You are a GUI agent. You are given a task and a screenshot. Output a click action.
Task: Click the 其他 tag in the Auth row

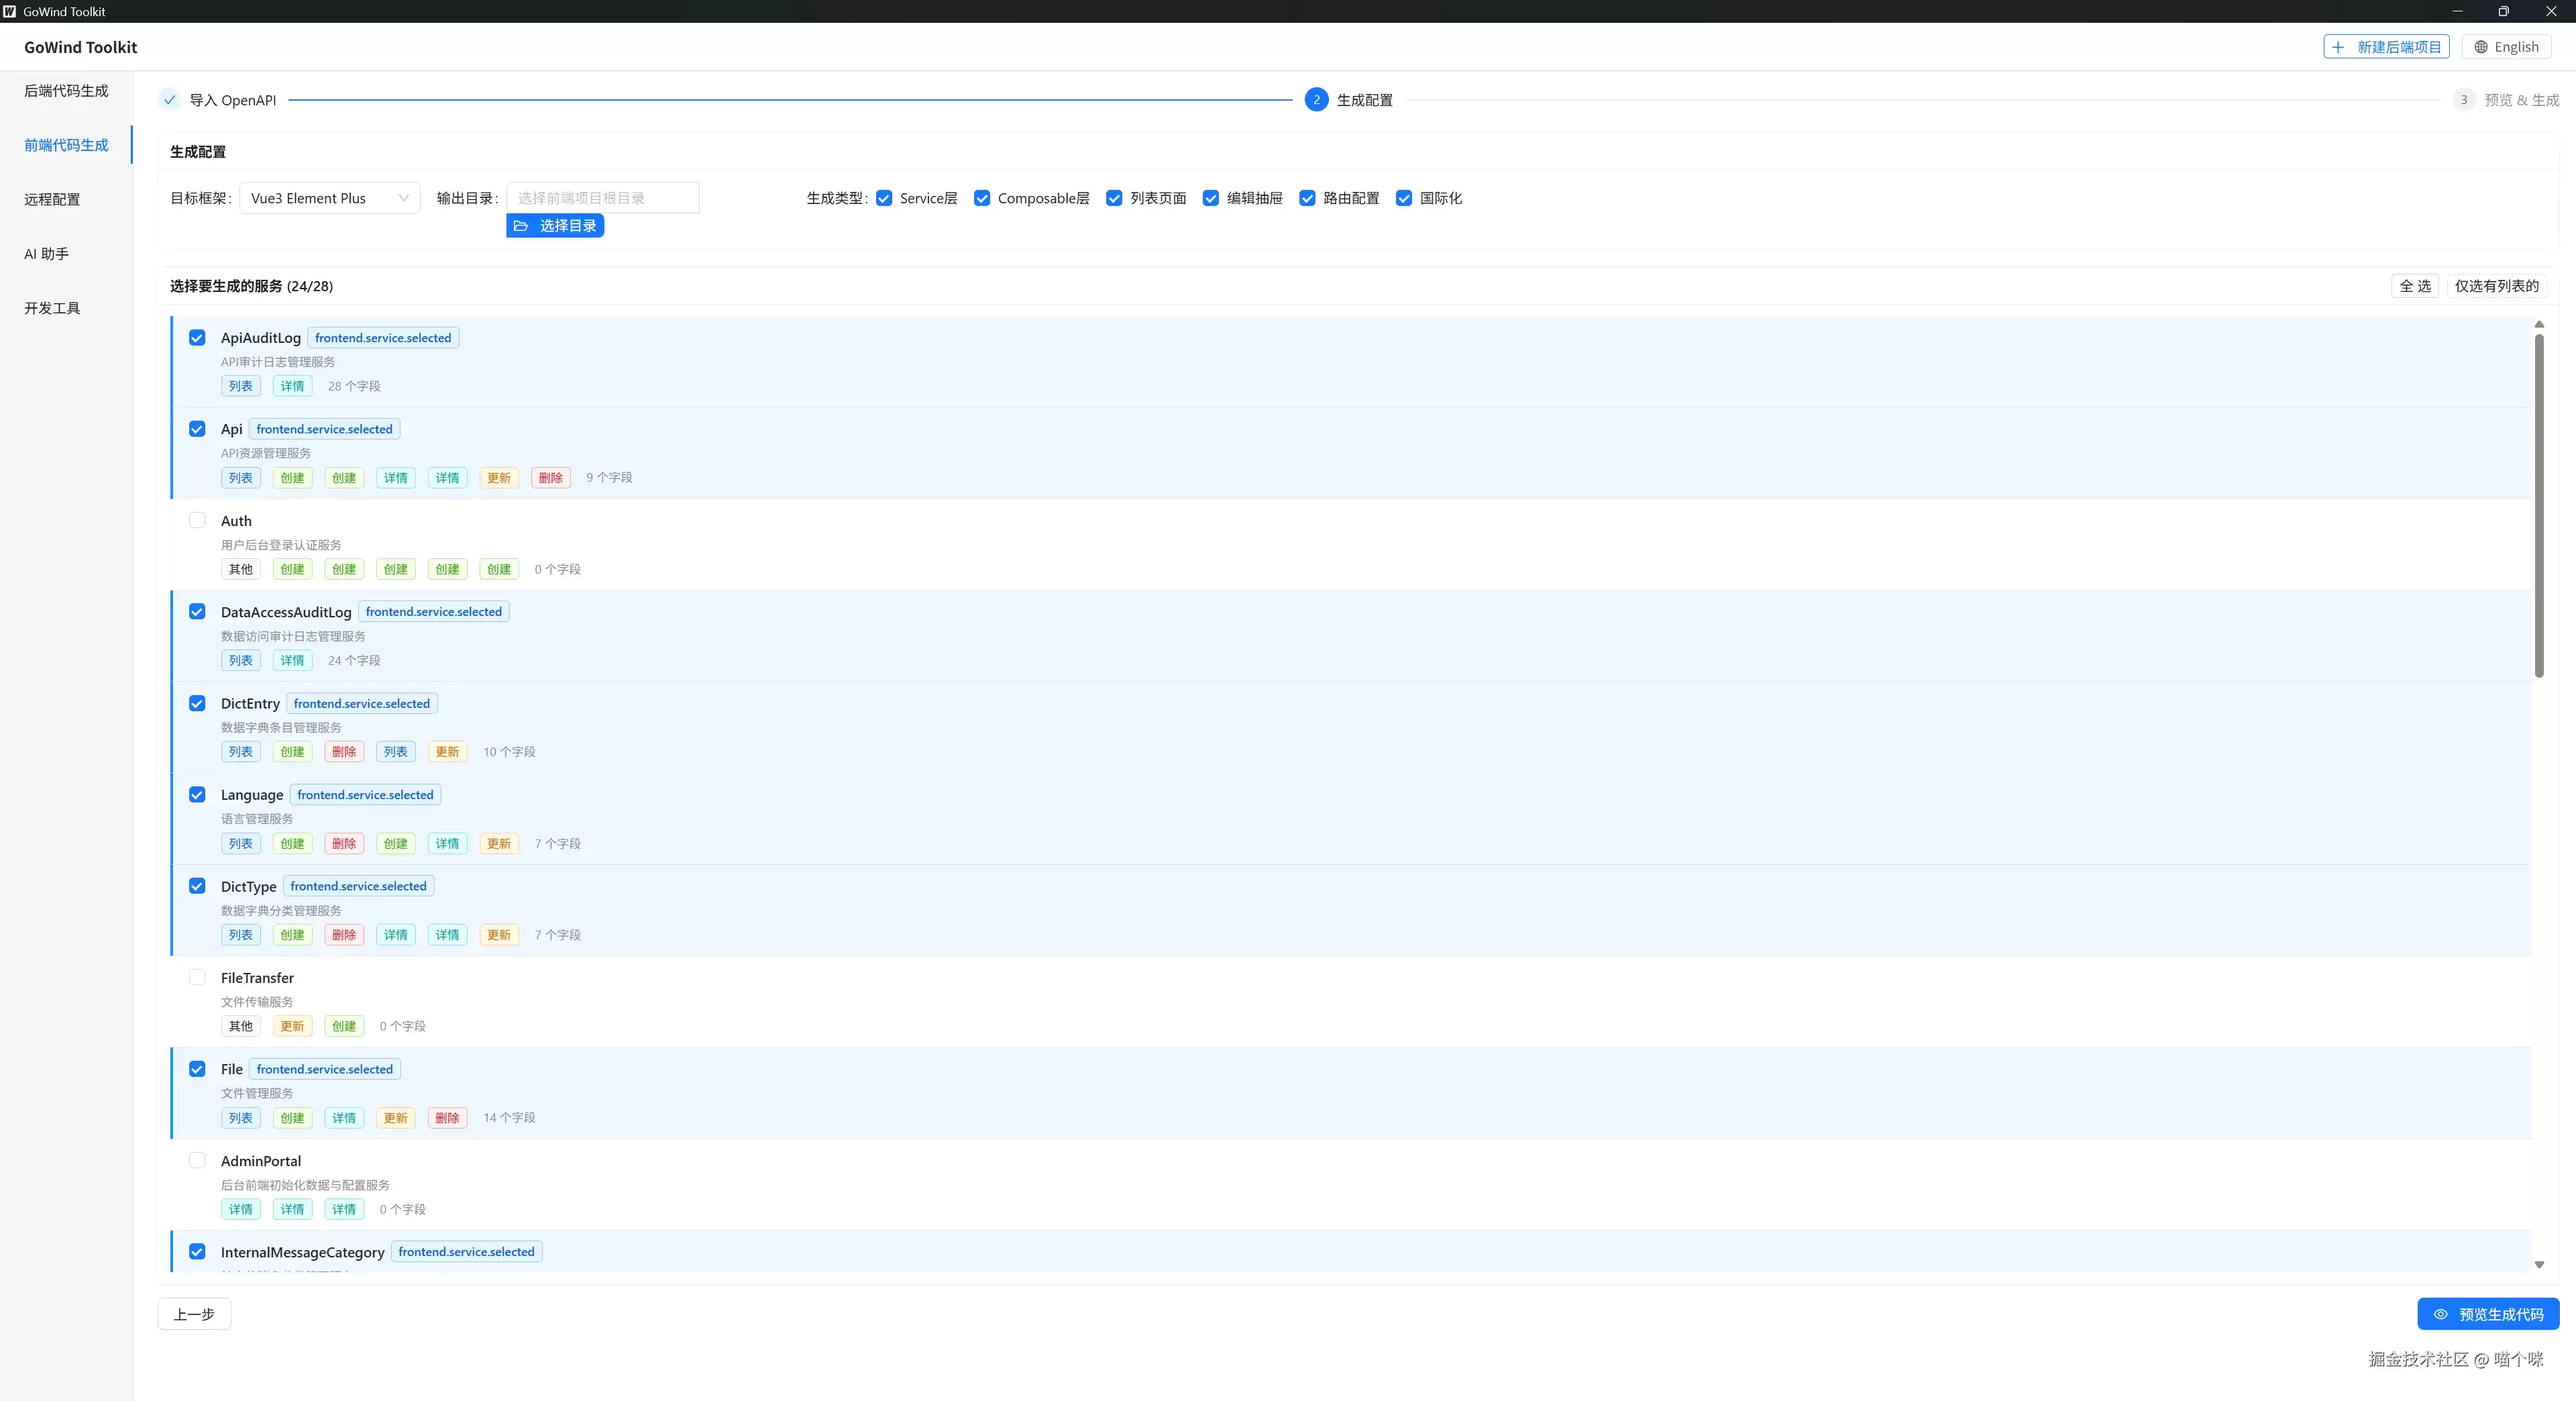241,569
